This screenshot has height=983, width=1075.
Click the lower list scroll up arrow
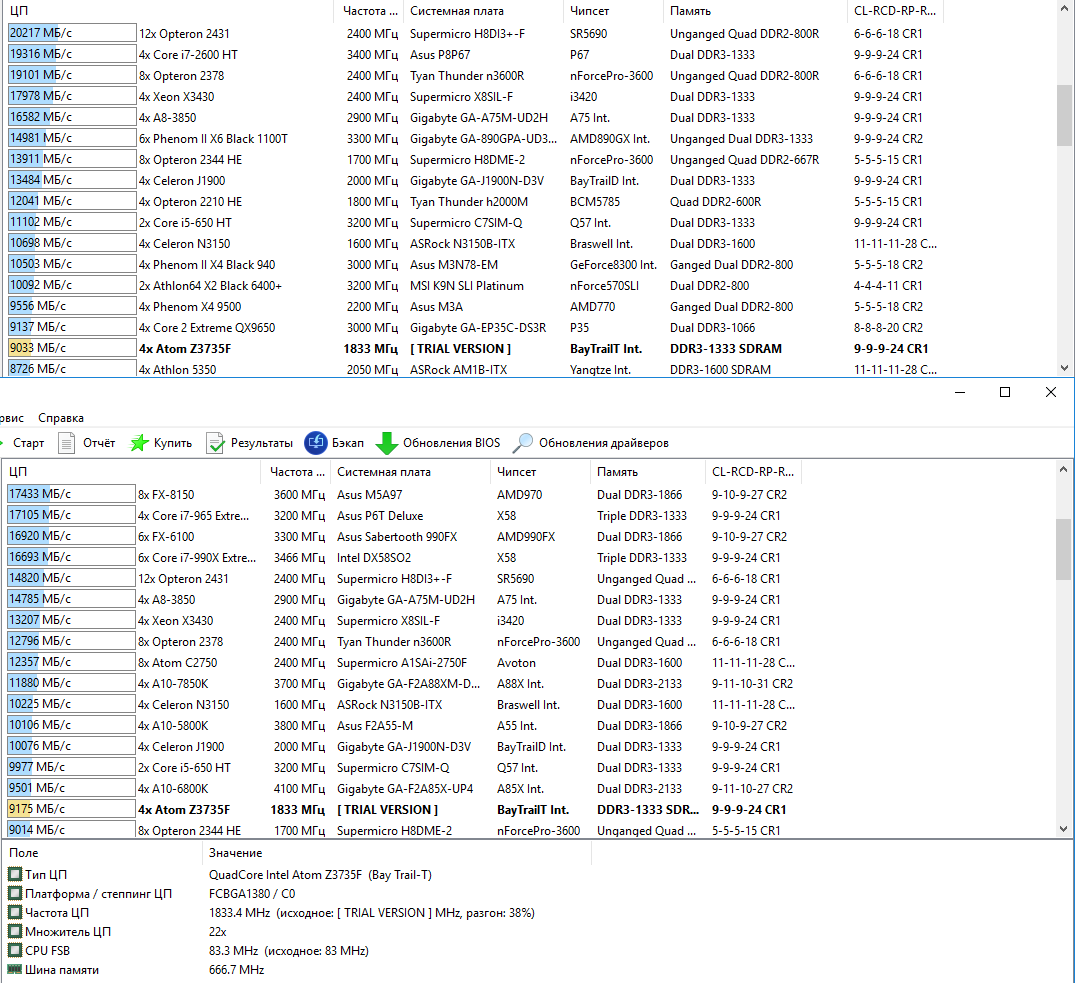click(x=1063, y=470)
